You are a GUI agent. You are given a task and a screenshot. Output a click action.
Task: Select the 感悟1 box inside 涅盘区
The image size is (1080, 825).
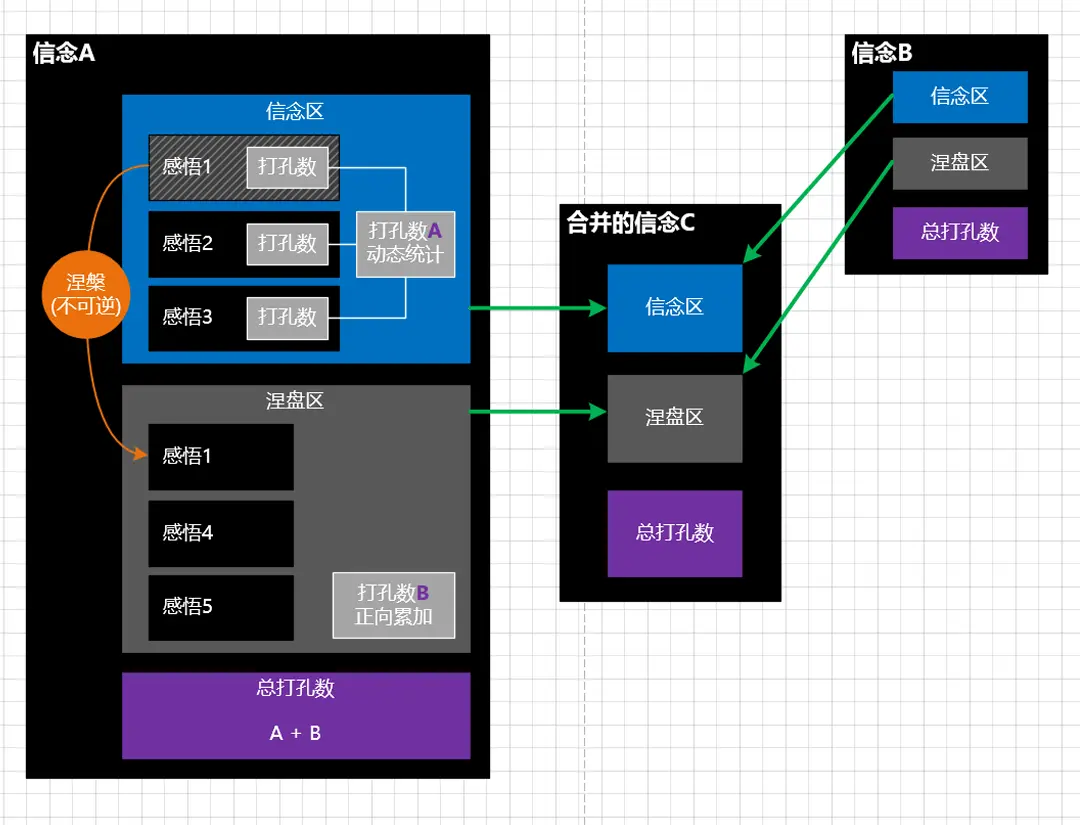click(x=220, y=457)
